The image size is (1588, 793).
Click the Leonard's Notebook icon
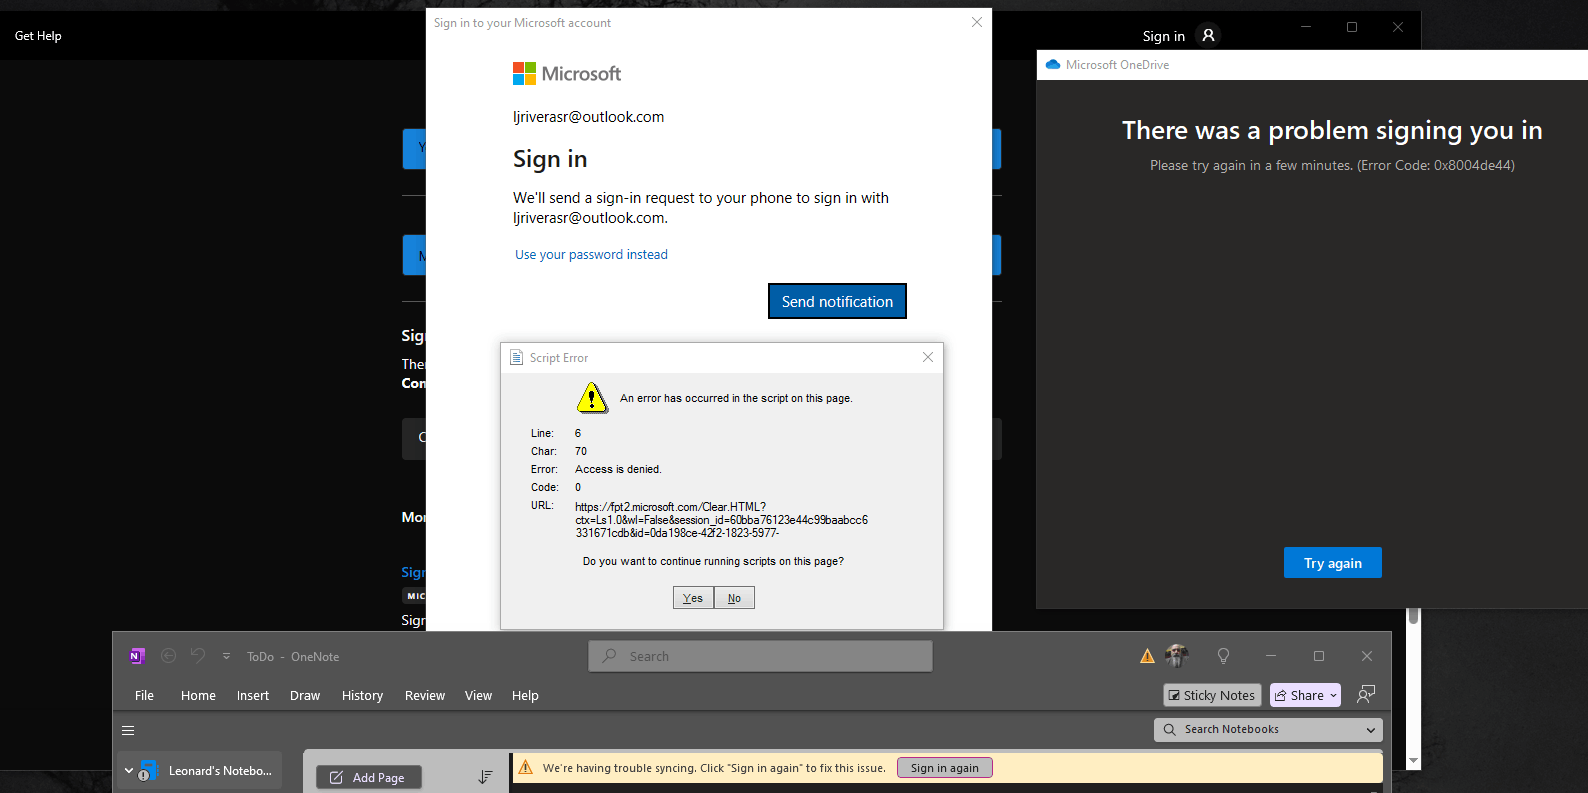[148, 771]
